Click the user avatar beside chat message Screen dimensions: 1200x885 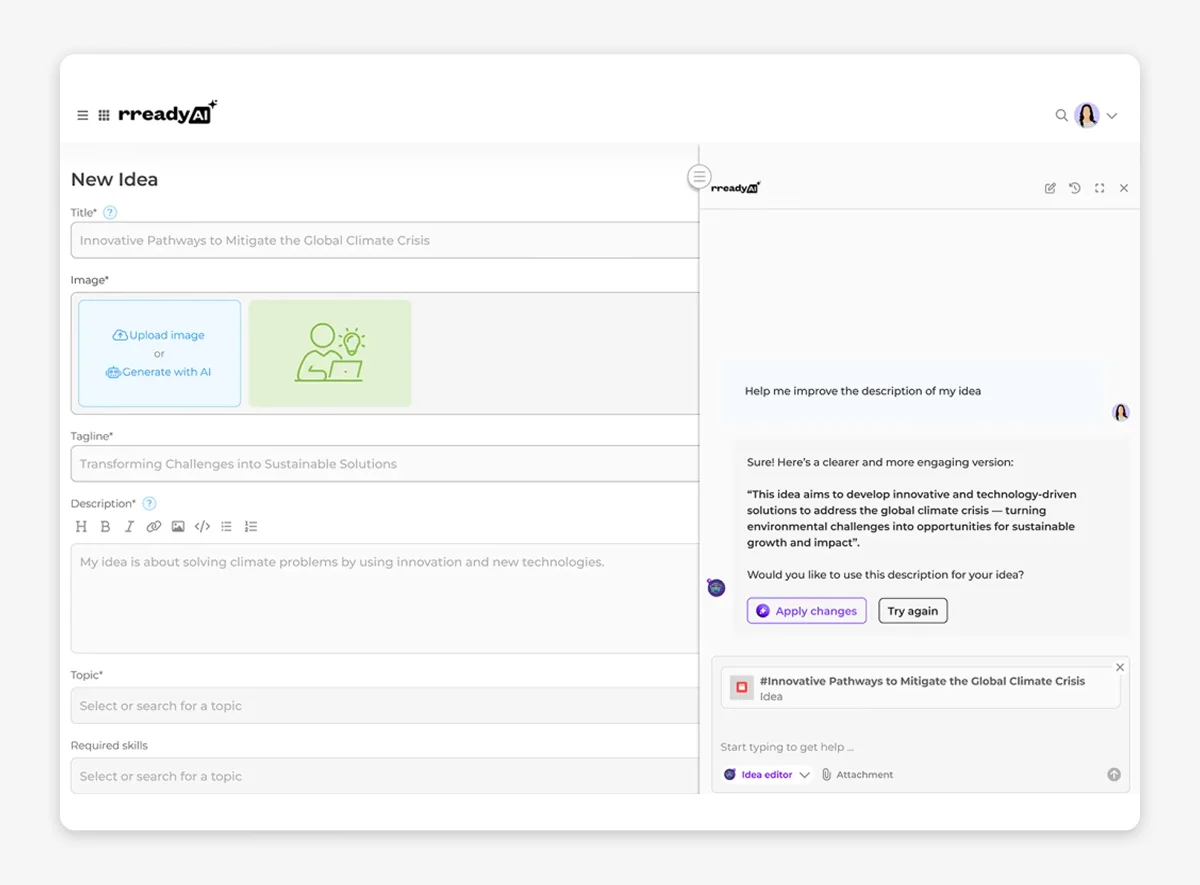point(1121,412)
